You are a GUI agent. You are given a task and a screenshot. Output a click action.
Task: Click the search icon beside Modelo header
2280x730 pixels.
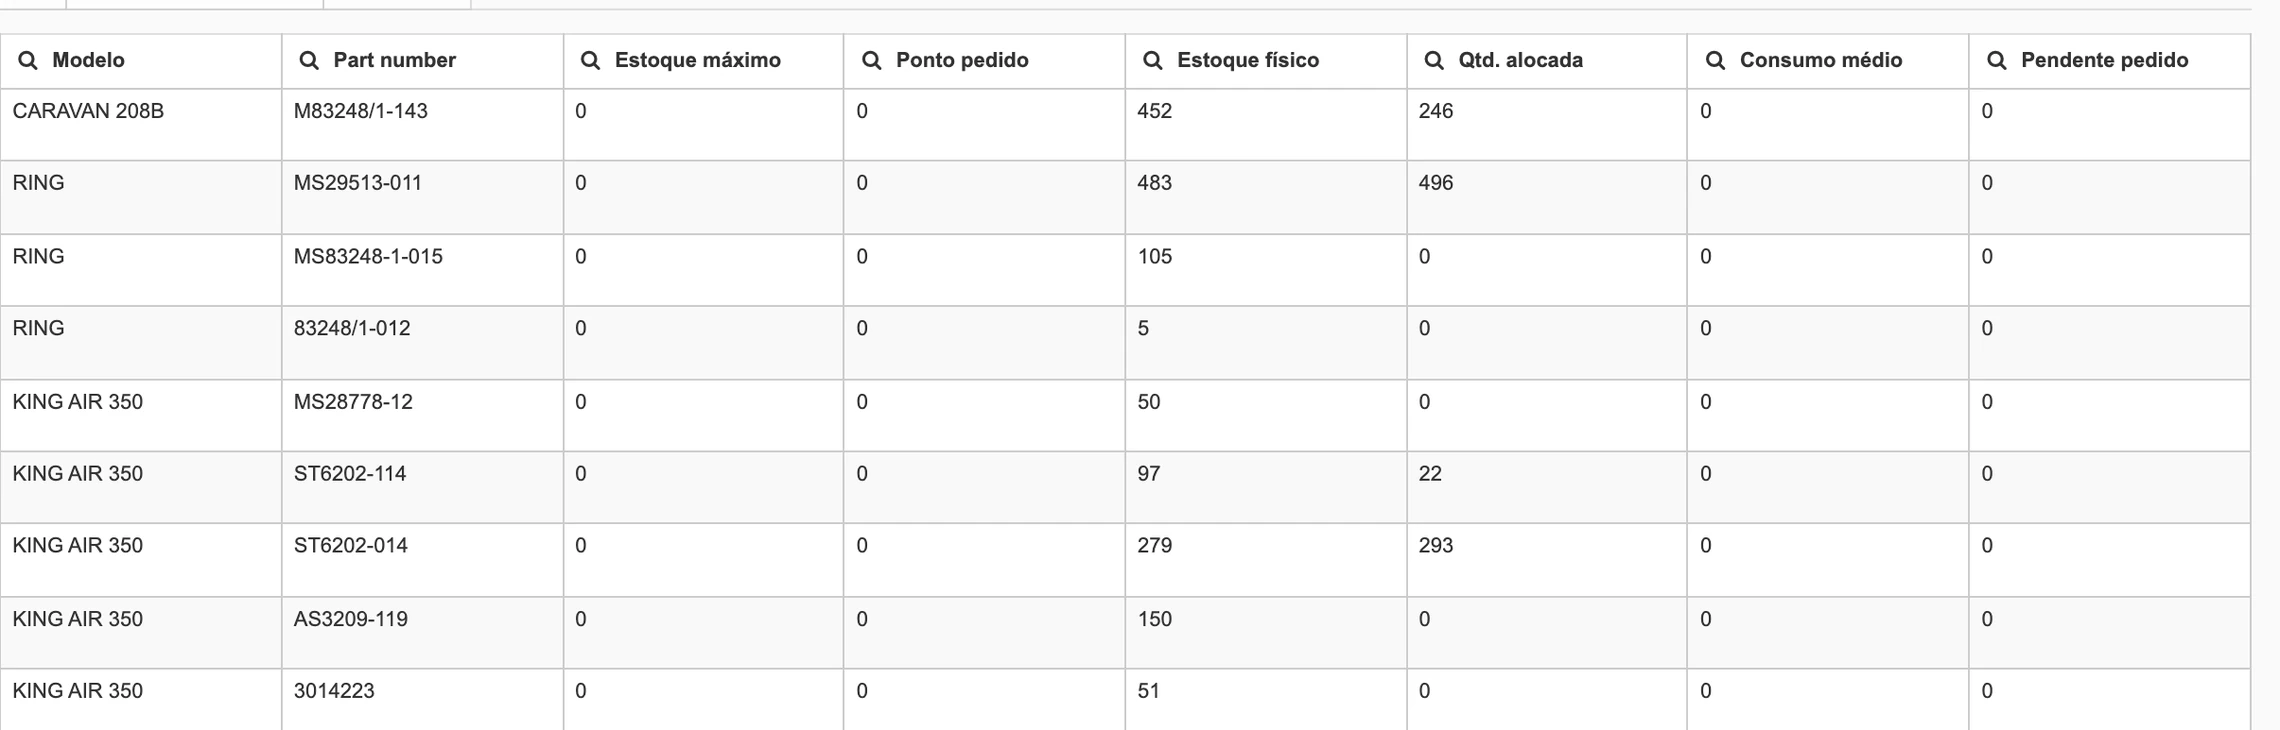[28, 61]
